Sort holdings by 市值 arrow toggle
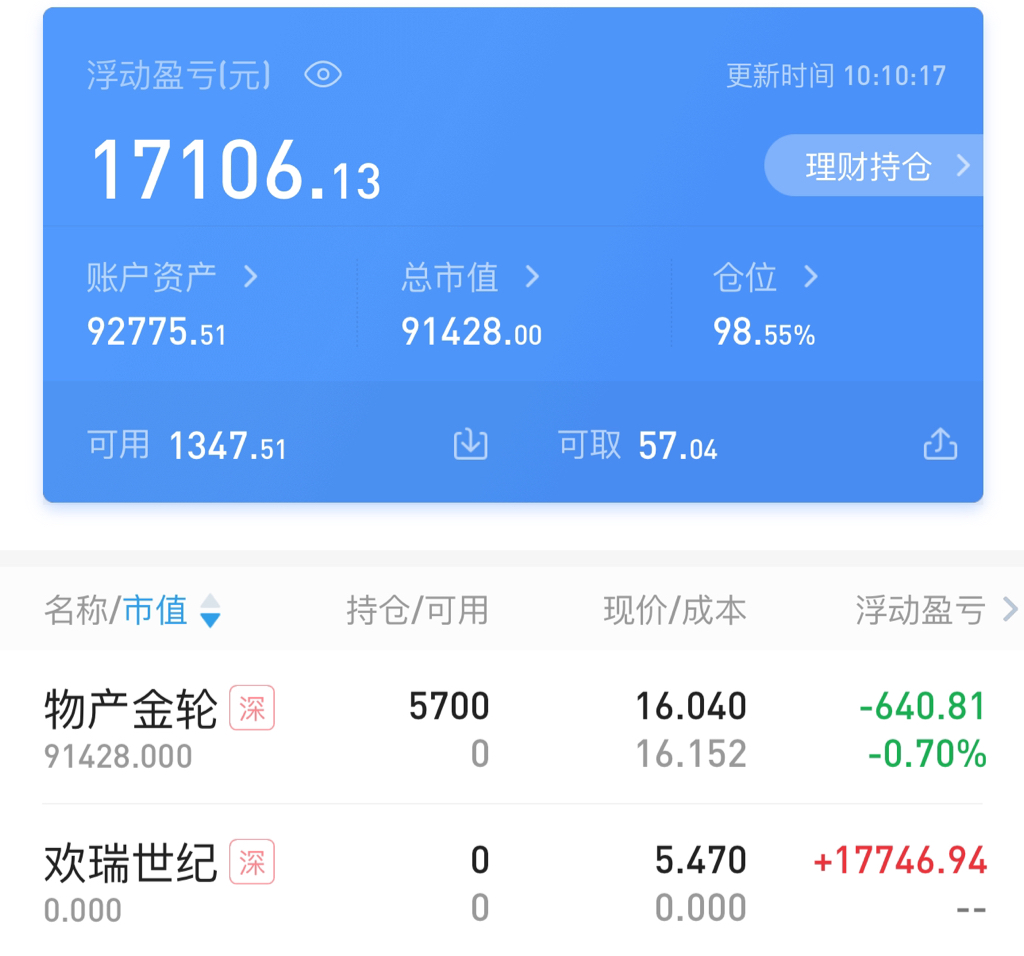The width and height of the screenshot is (1024, 956). pyautogui.click(x=210, y=611)
